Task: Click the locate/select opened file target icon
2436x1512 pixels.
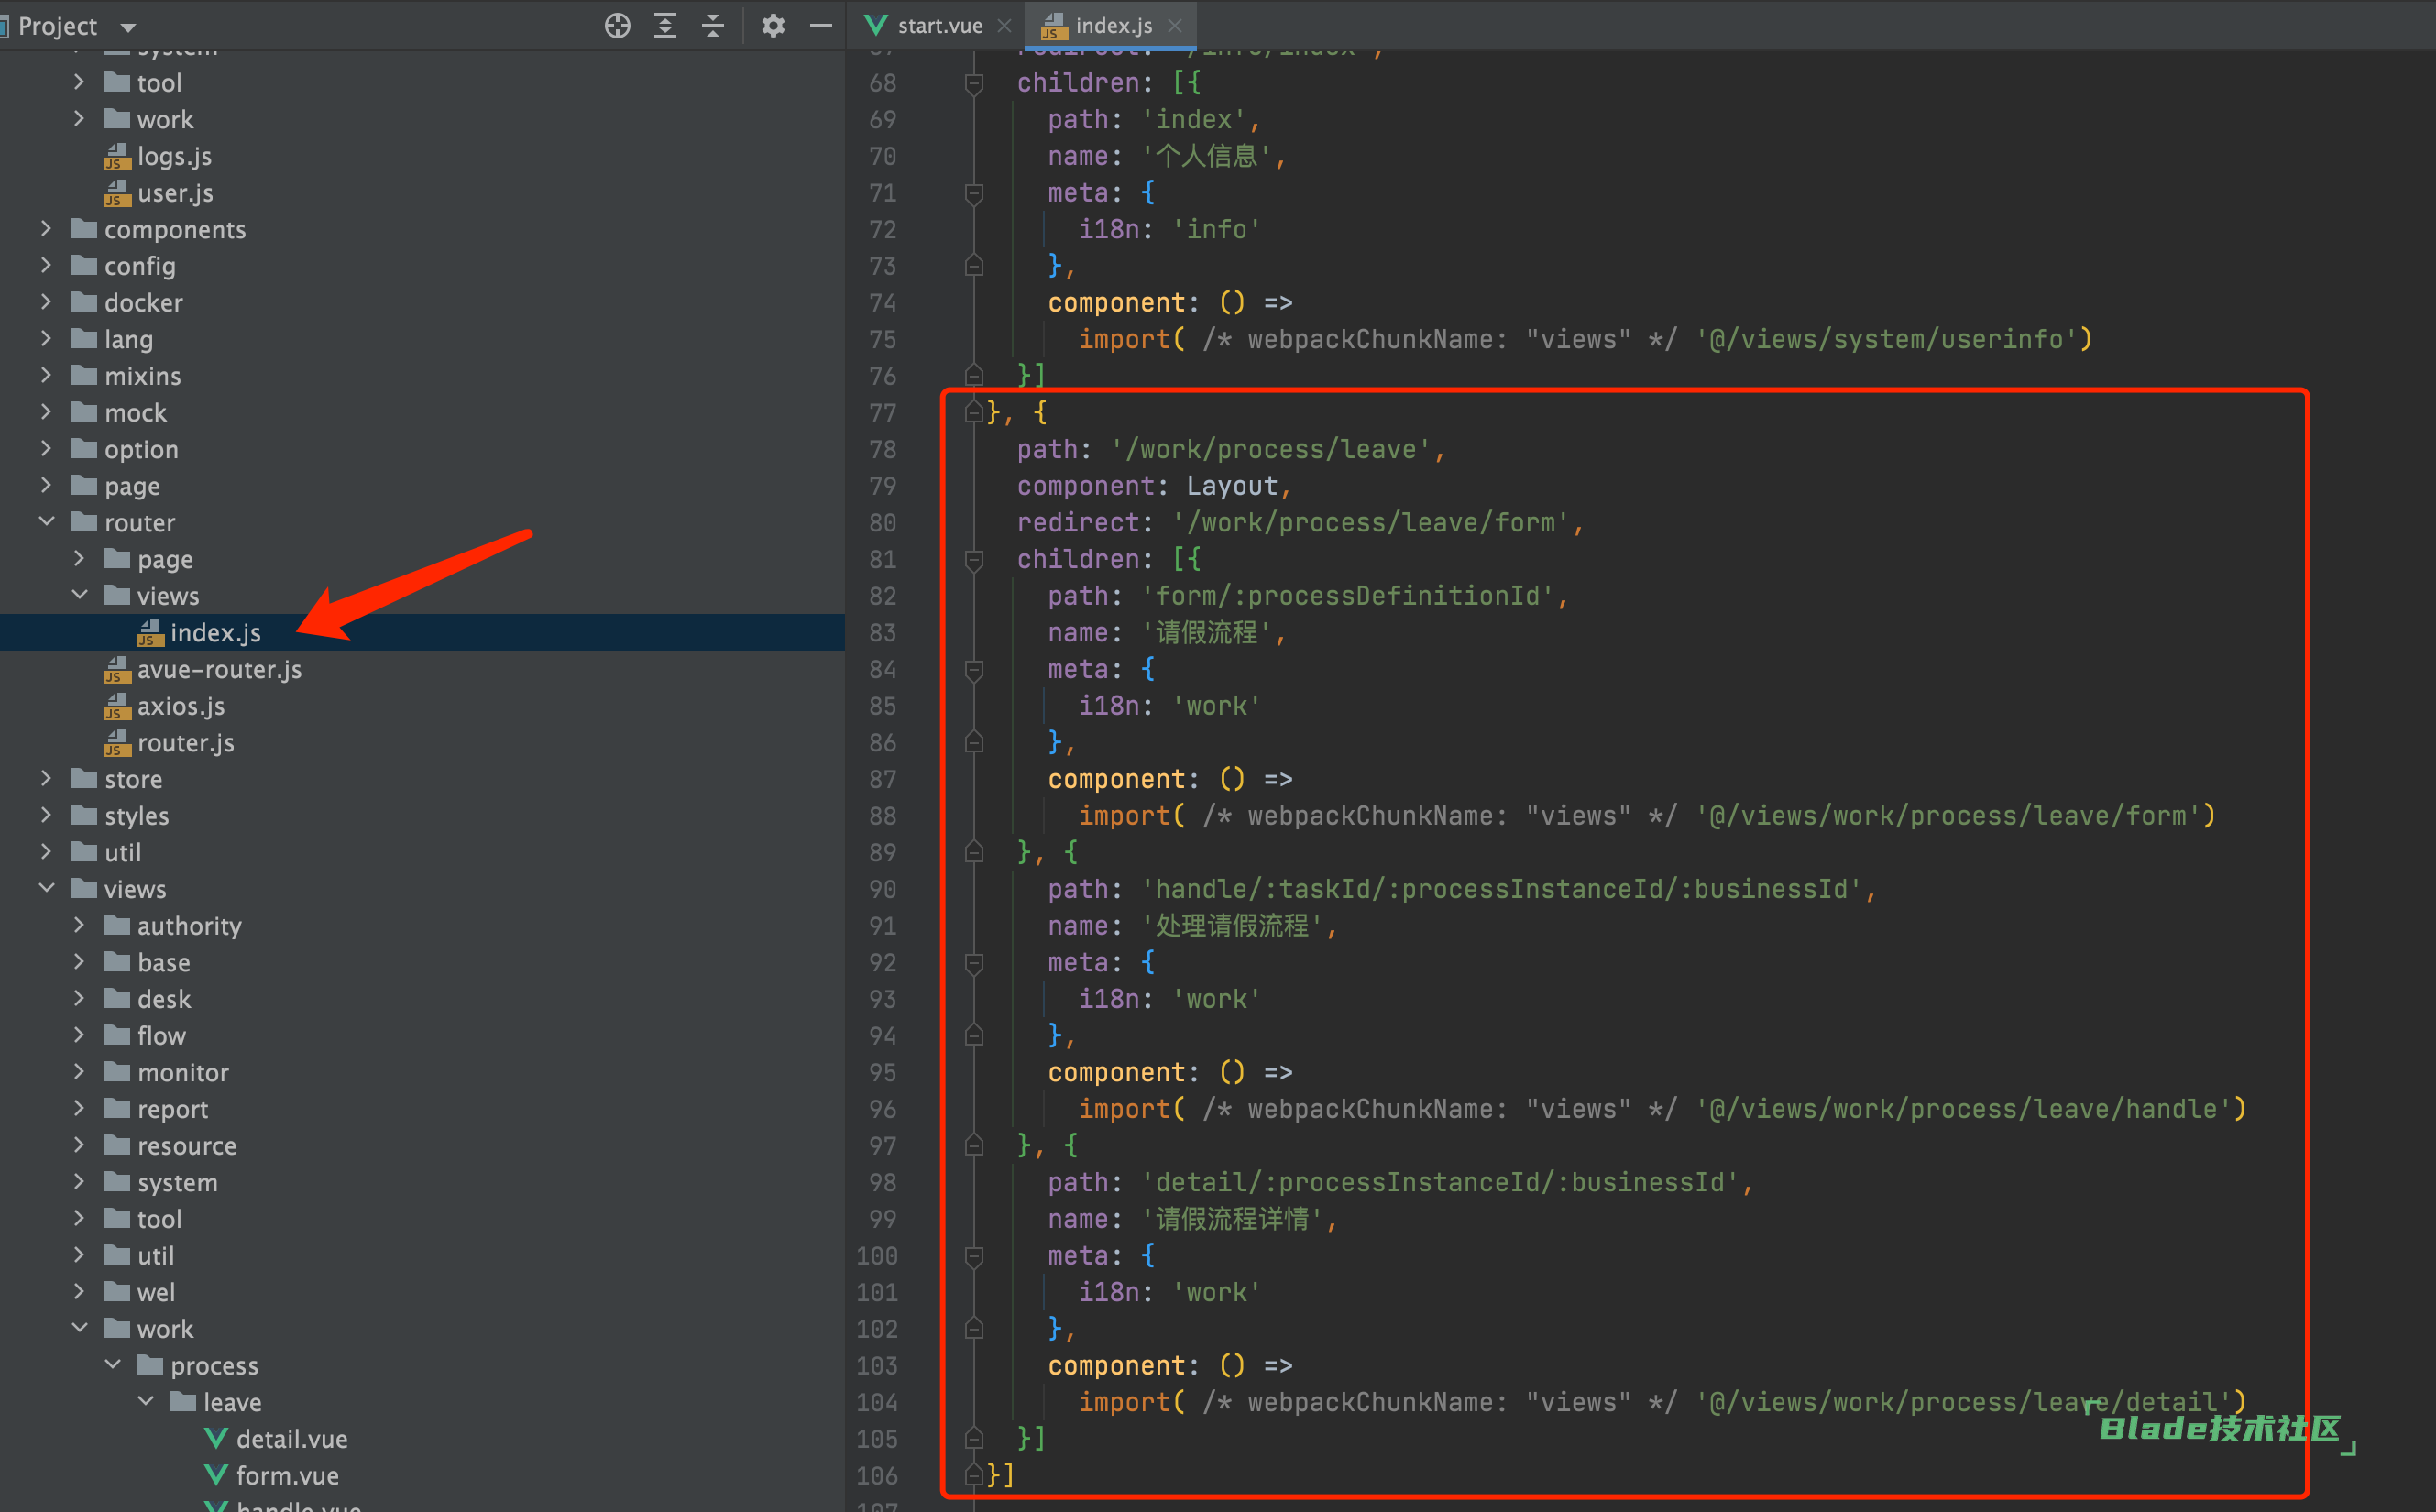Action: [617, 26]
